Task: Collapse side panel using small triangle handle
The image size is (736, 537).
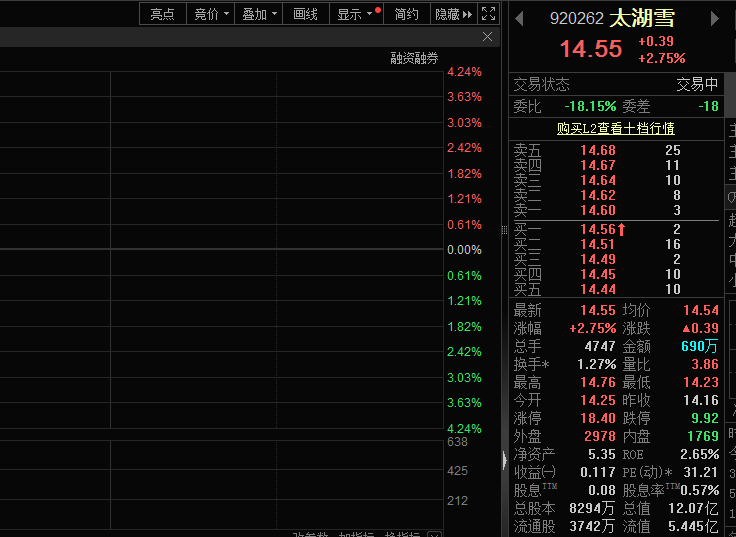Action: click(505, 460)
